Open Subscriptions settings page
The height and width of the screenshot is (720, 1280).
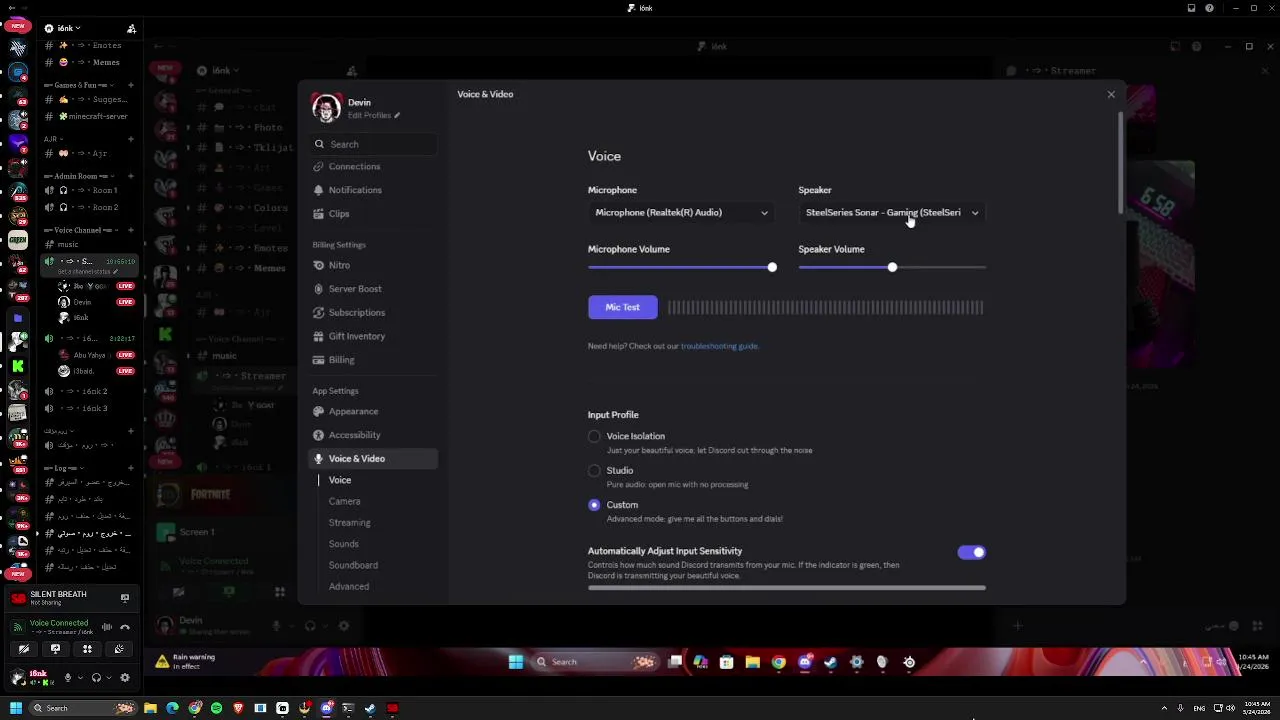point(373,312)
